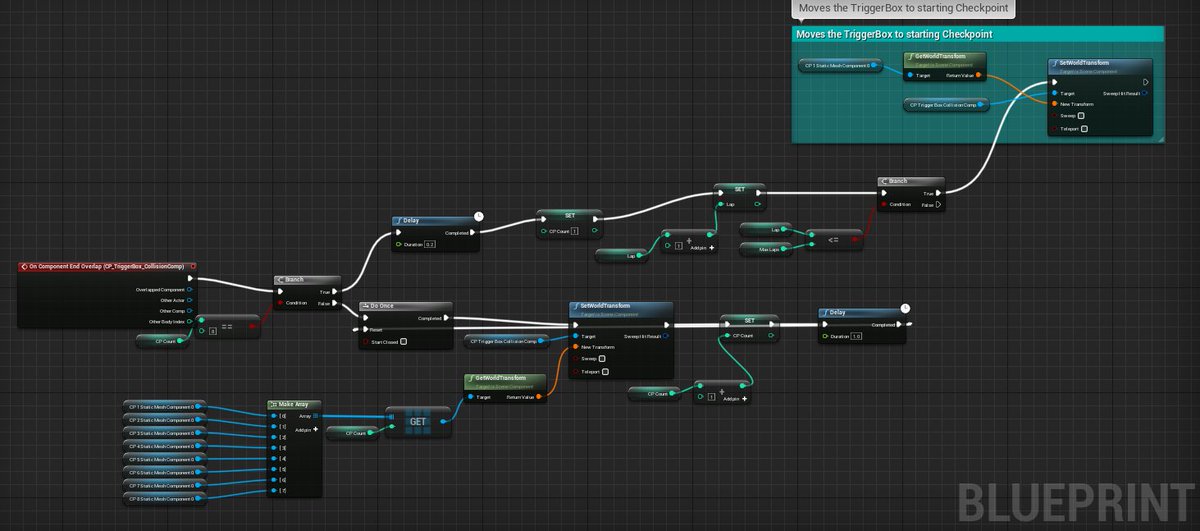Select the On Component End Overlap event title
The width and height of the screenshot is (1200, 531).
(x=107, y=267)
